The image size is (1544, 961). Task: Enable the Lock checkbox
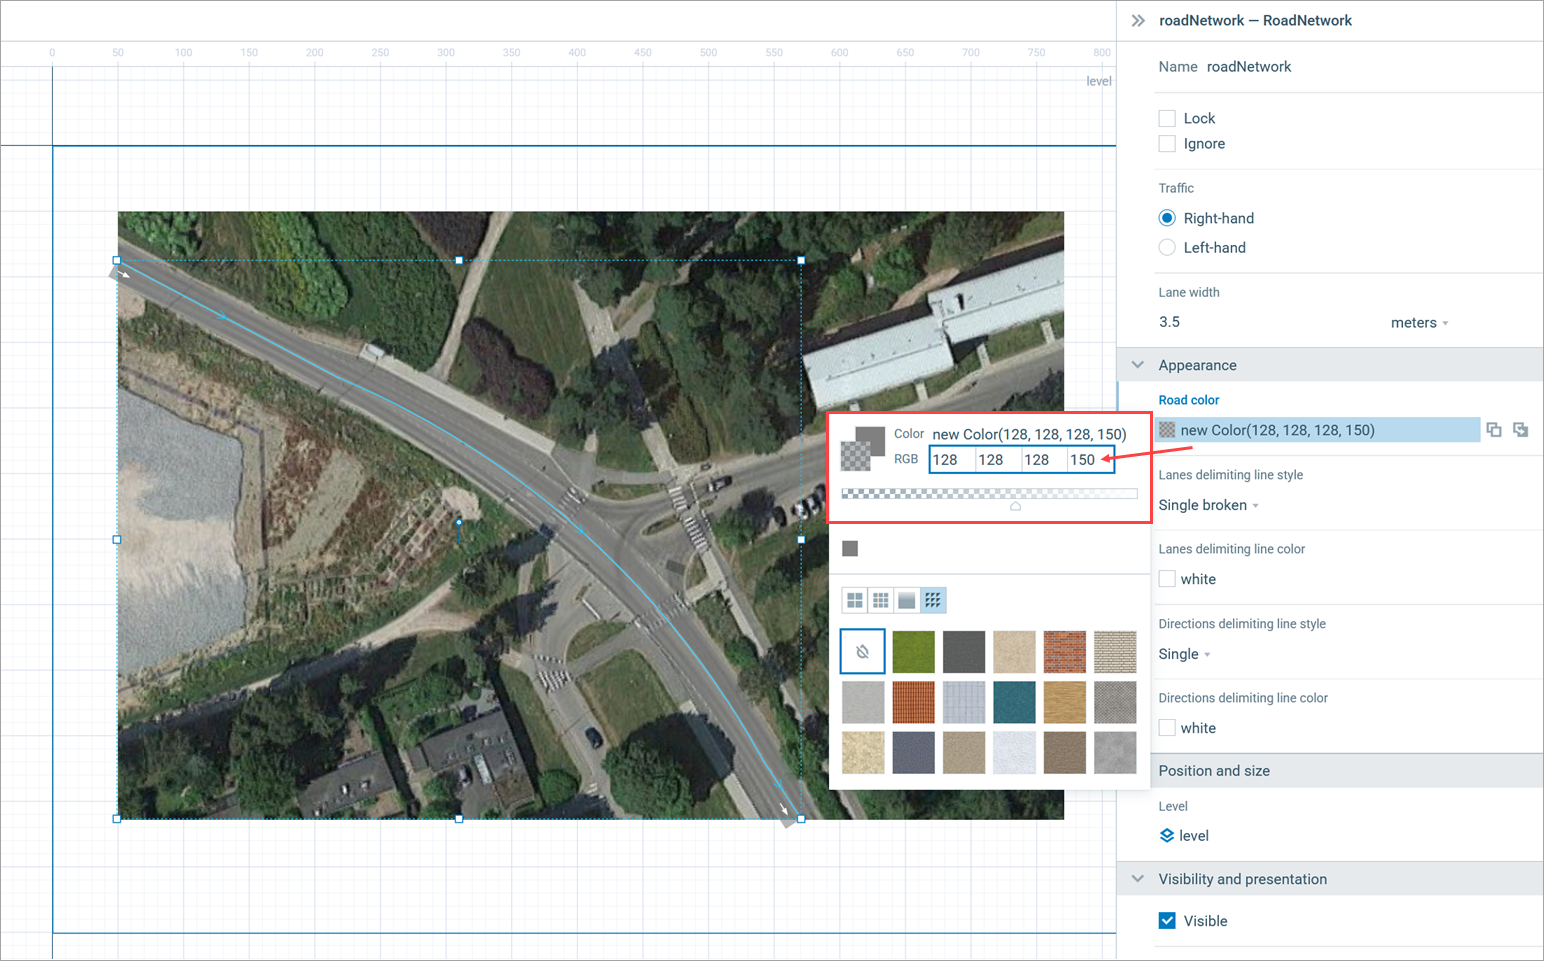coord(1167,118)
